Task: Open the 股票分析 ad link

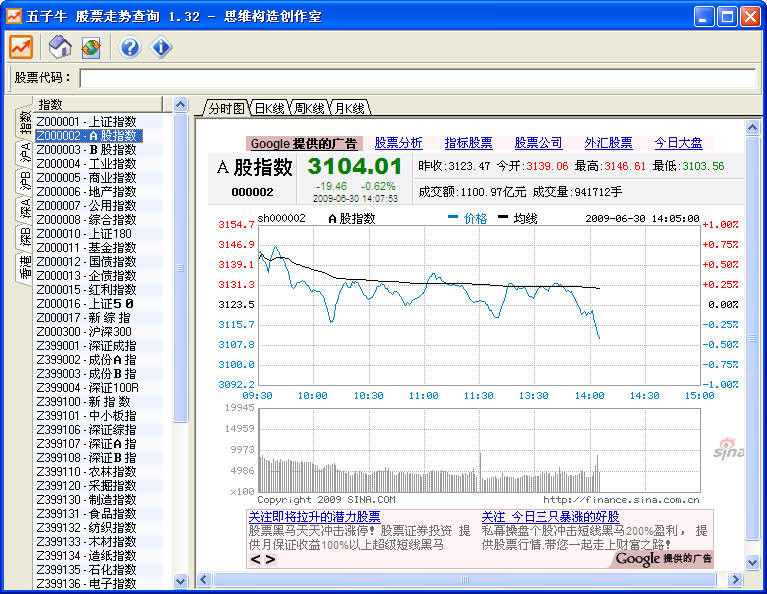Action: 398,143
